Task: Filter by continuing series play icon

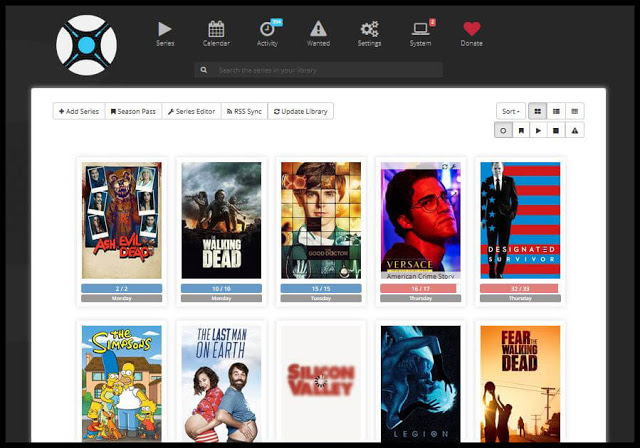Action: pos(539,130)
